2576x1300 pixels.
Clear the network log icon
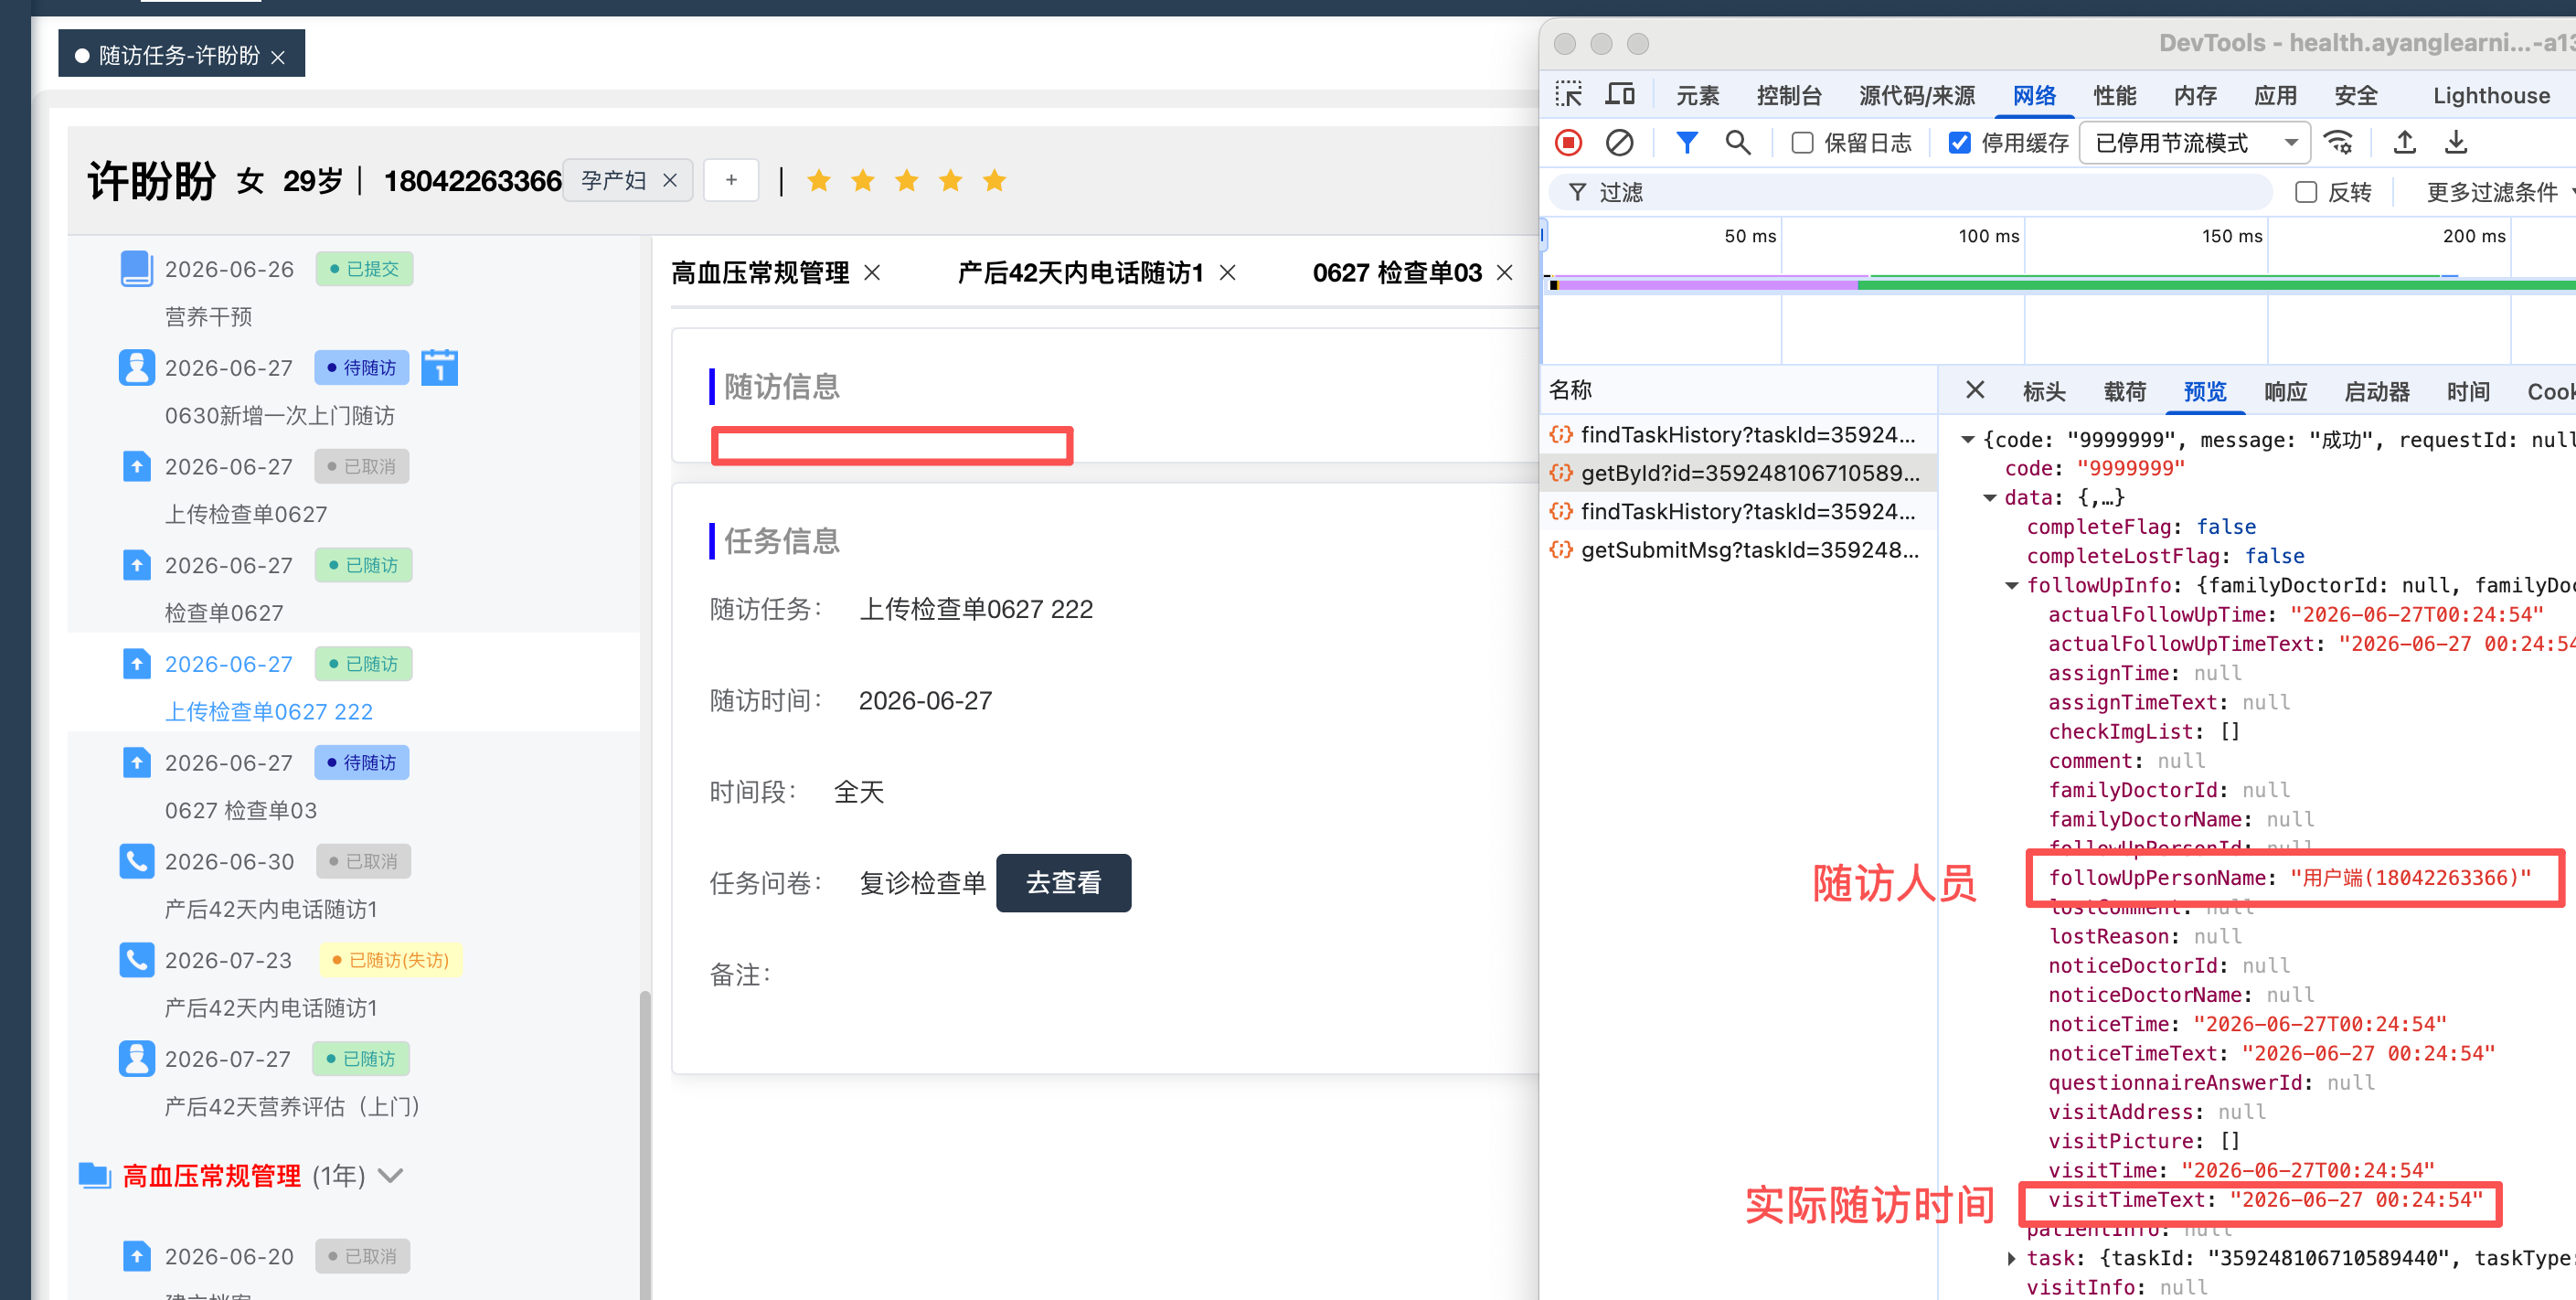[x=1619, y=143]
